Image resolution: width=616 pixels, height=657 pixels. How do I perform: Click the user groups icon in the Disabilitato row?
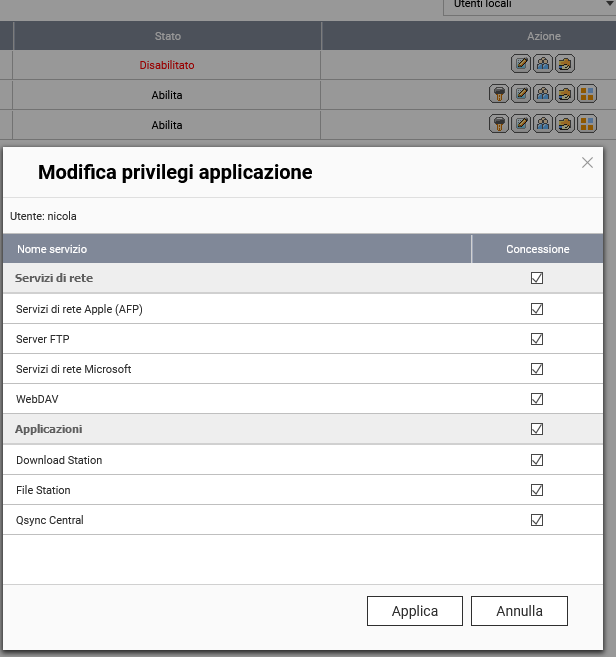[543, 64]
